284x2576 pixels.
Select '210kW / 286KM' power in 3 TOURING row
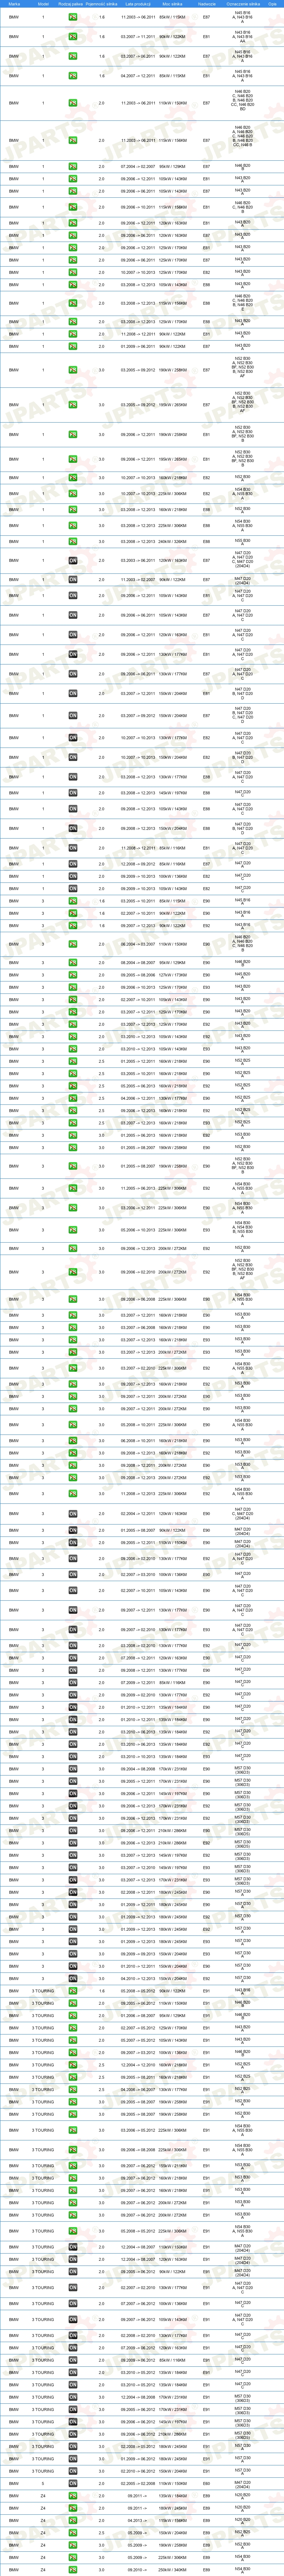pos(172,2434)
